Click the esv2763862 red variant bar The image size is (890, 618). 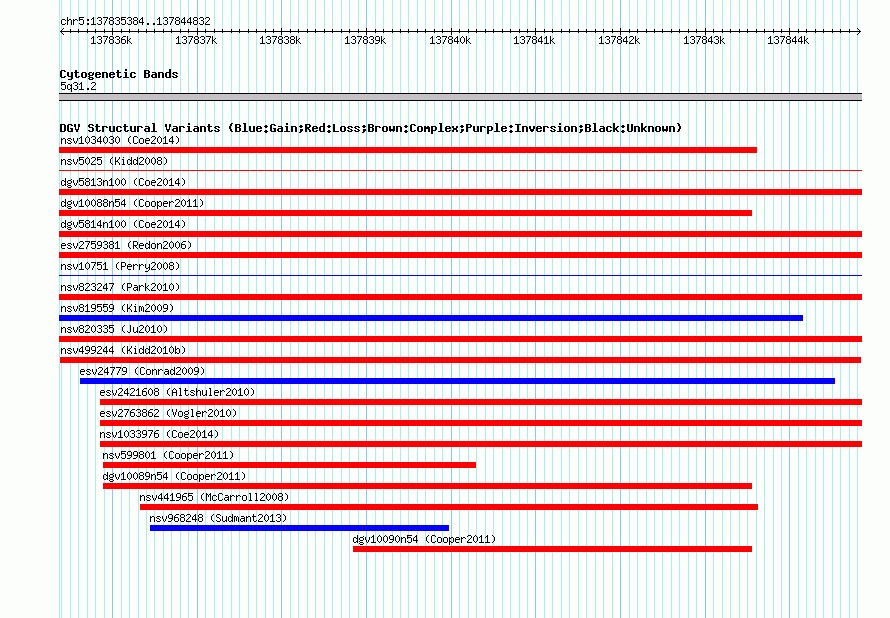(481, 423)
